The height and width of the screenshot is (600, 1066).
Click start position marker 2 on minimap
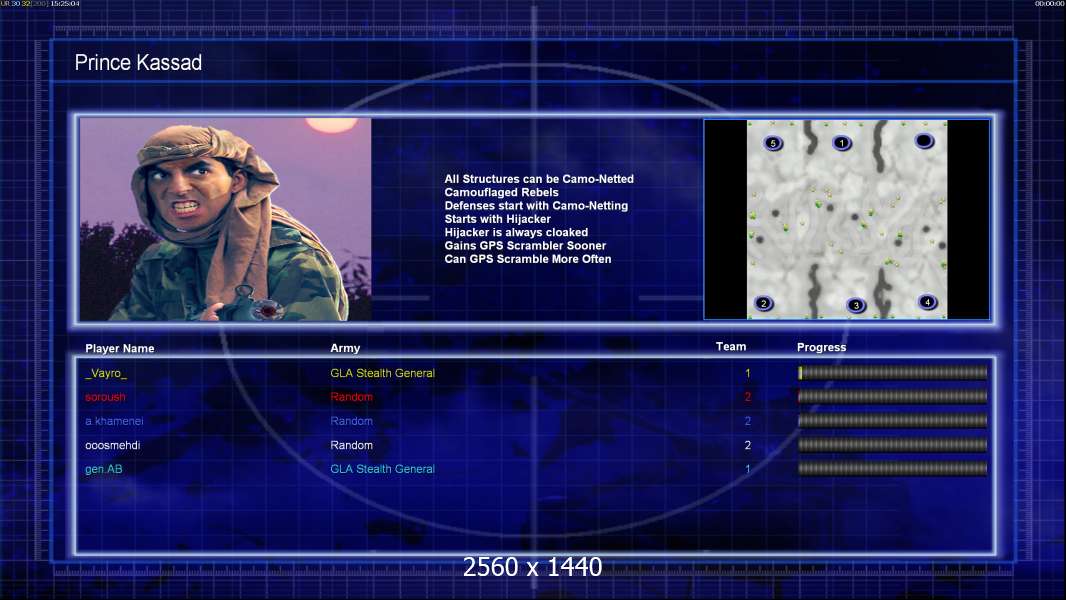[763, 303]
